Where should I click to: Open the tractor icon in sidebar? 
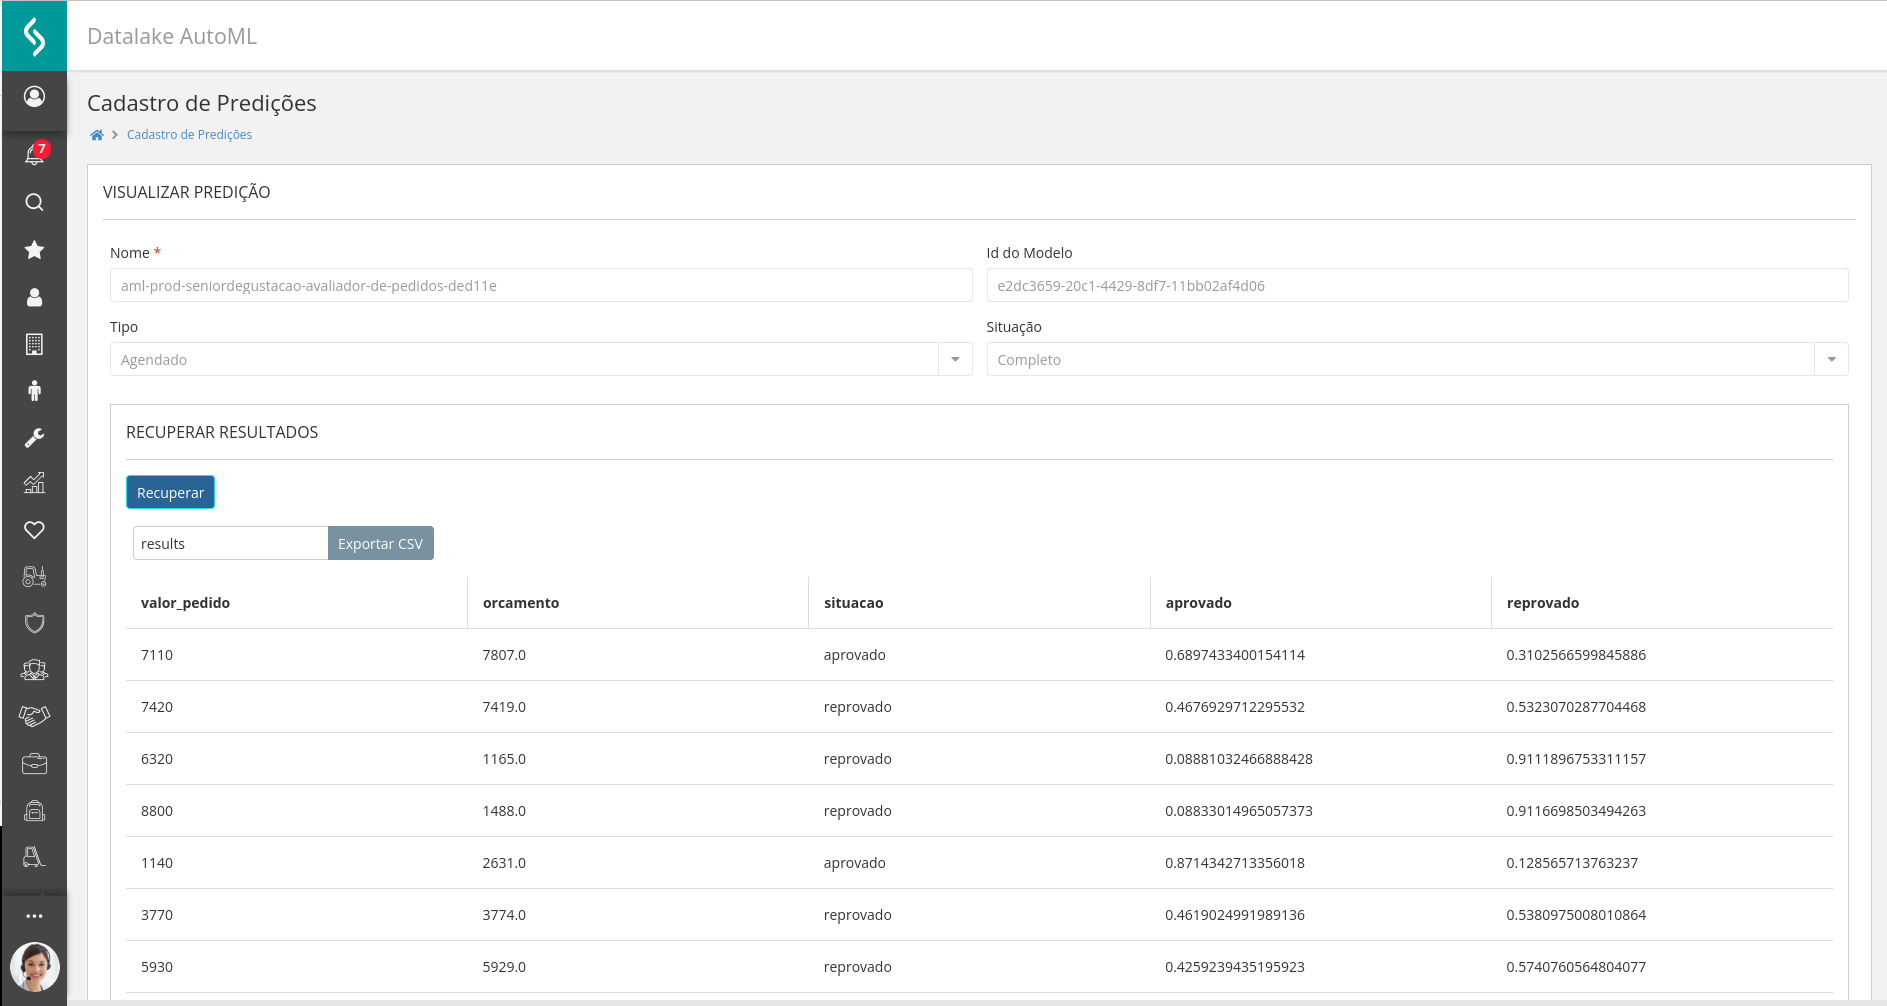click(x=34, y=577)
